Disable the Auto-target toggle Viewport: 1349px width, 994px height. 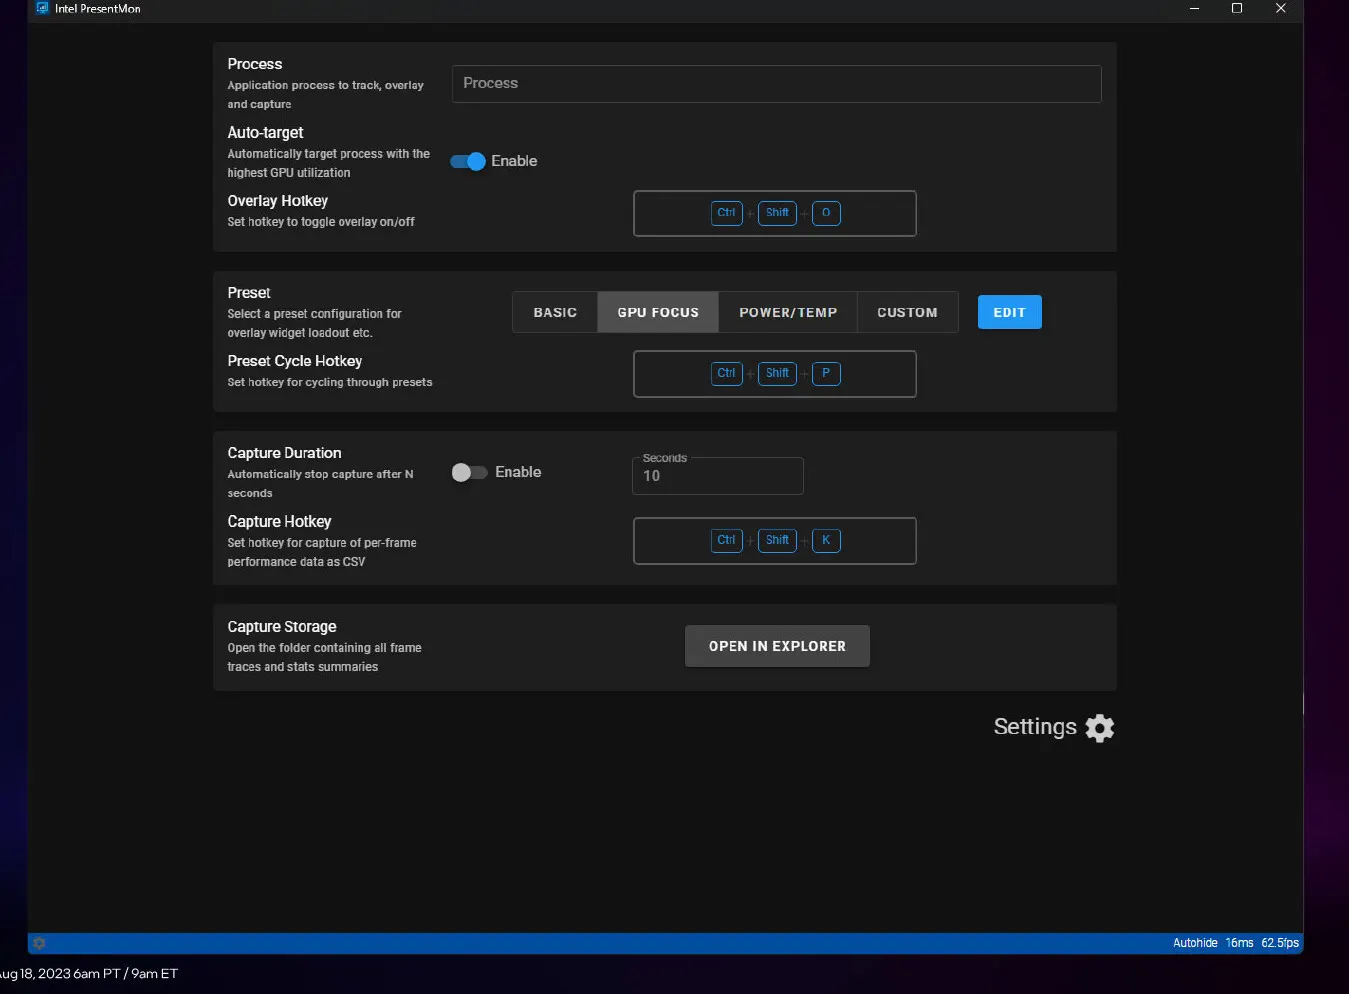[468, 161]
